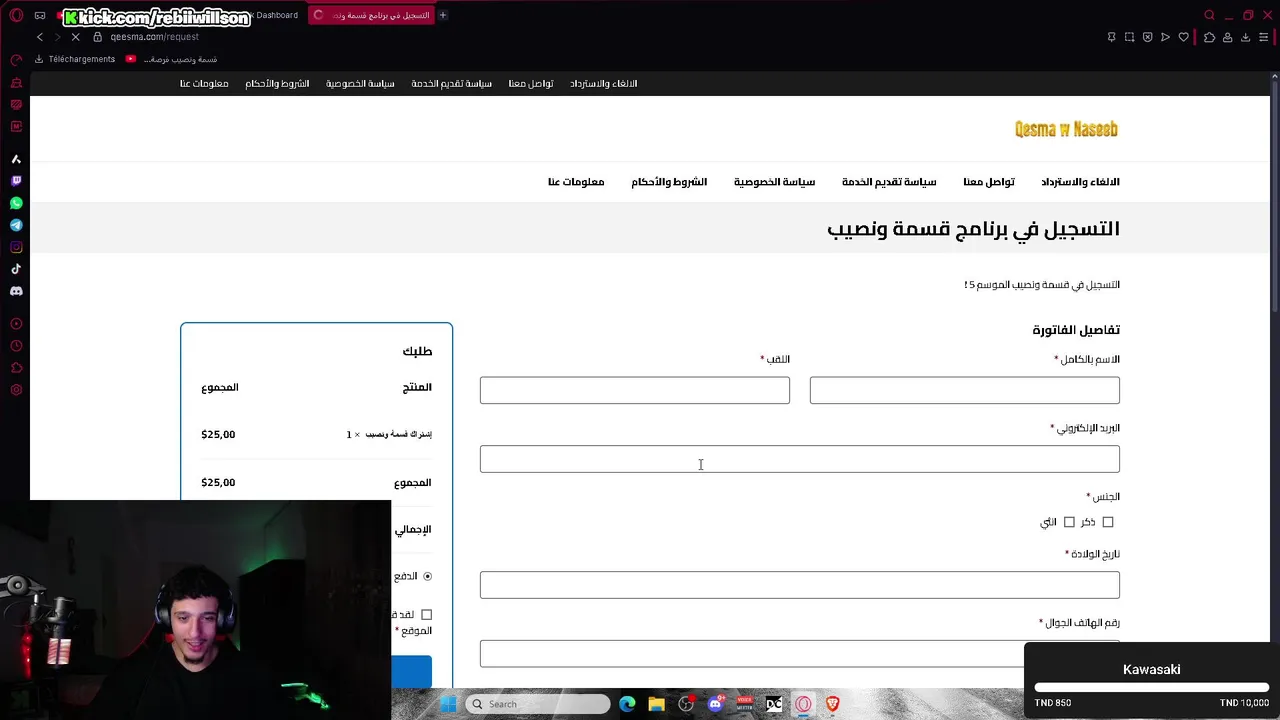The width and height of the screenshot is (1280, 720).
Task: Open the browser downloads icon
Action: (1245, 37)
